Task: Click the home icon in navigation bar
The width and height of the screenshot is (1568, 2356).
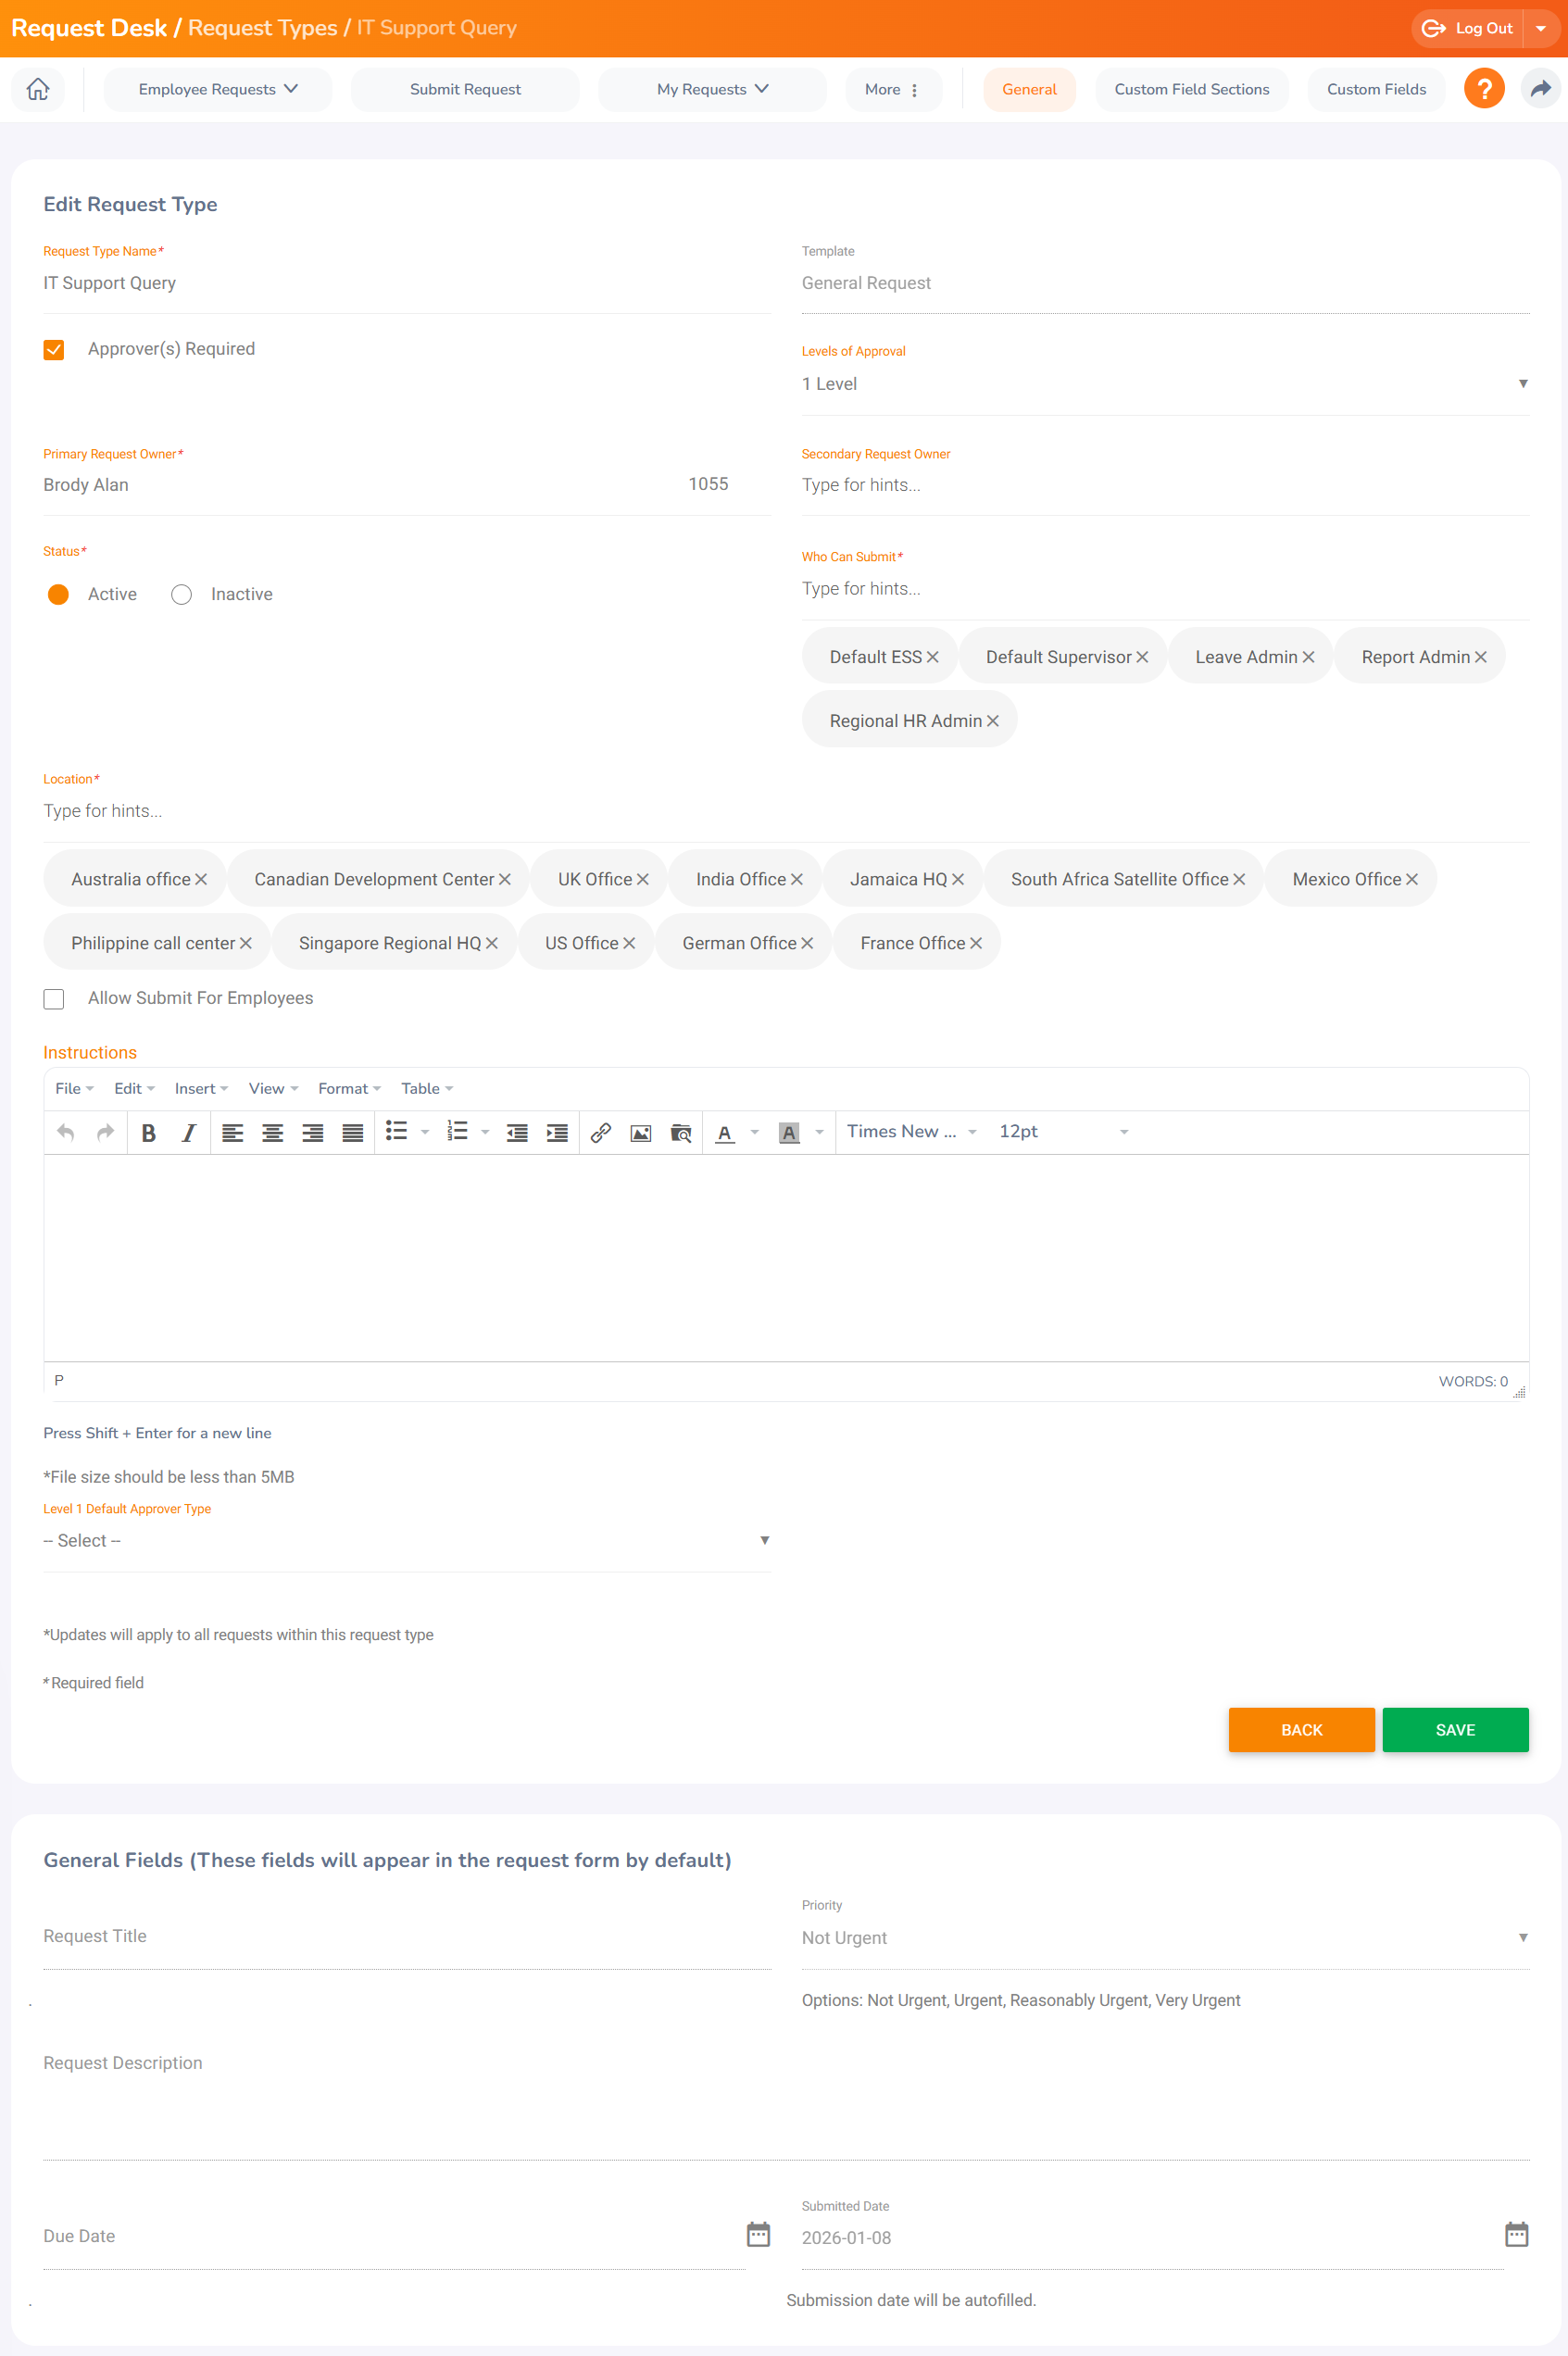Action: click(38, 89)
